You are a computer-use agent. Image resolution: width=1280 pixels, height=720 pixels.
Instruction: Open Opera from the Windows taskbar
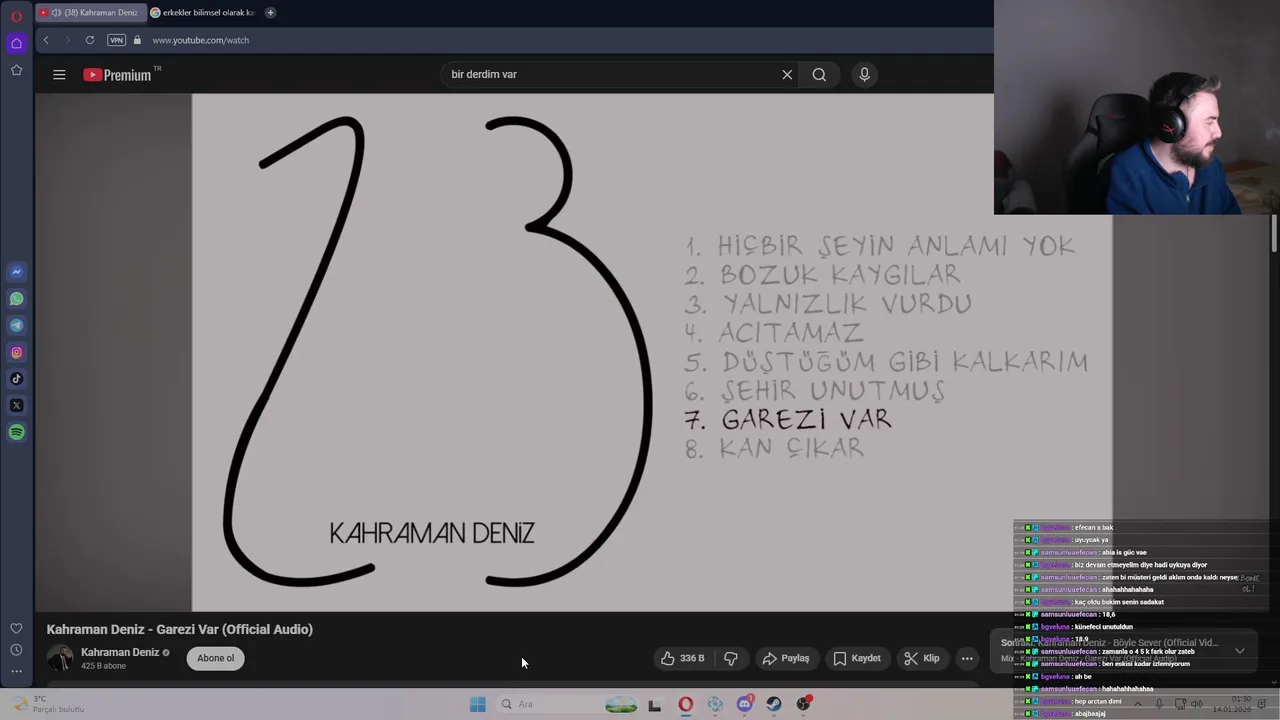[x=686, y=704]
